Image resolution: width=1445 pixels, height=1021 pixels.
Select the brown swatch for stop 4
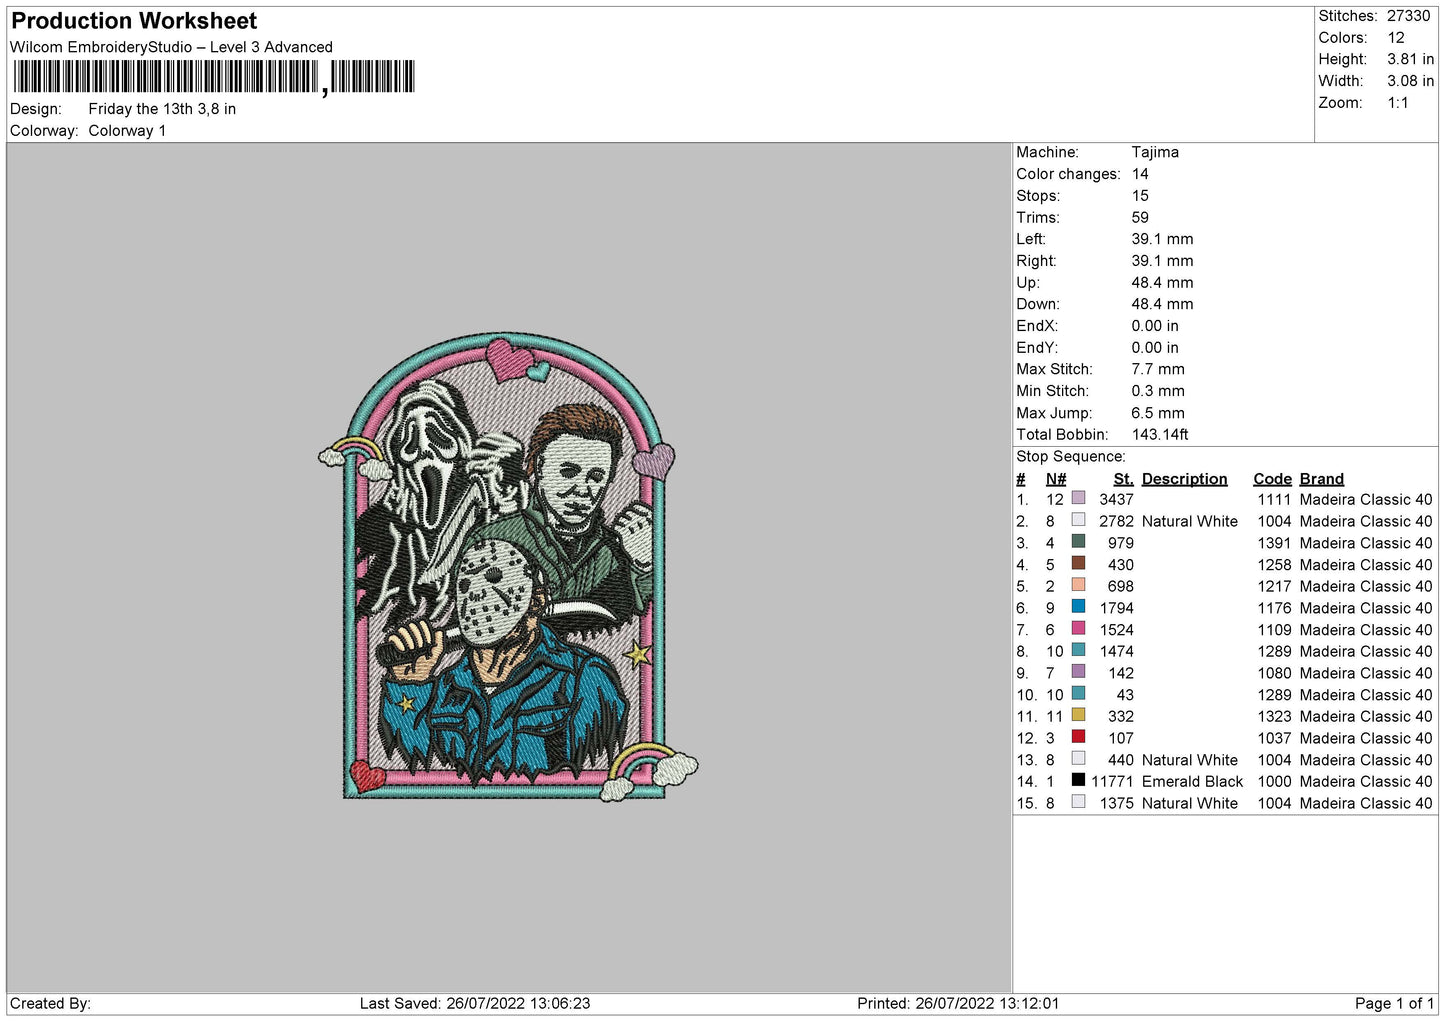(1078, 563)
